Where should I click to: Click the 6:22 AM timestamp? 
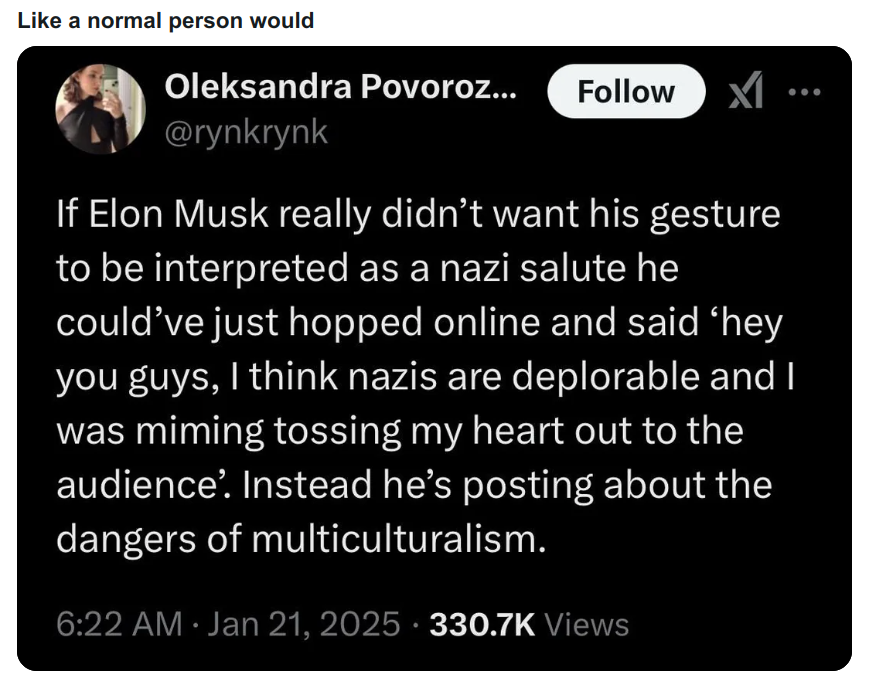pos(119,624)
